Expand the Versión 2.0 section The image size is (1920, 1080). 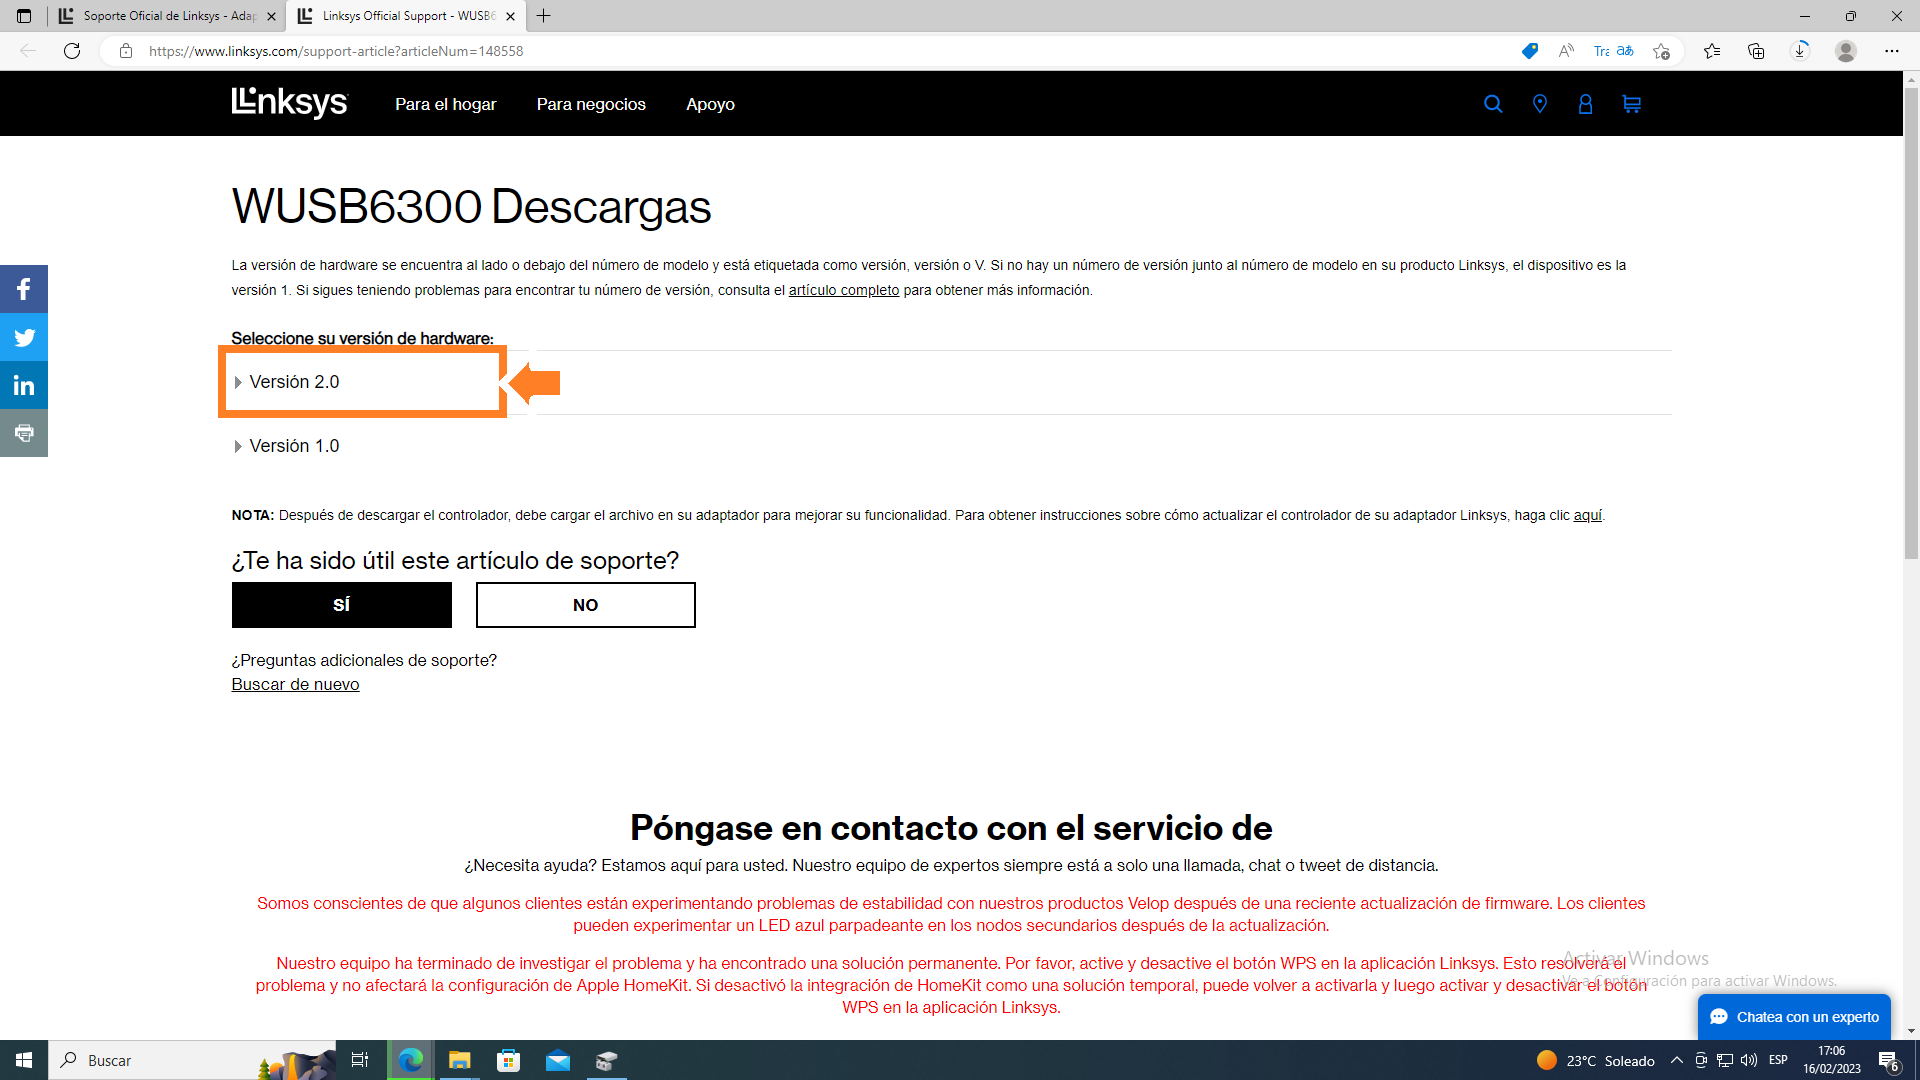click(294, 382)
